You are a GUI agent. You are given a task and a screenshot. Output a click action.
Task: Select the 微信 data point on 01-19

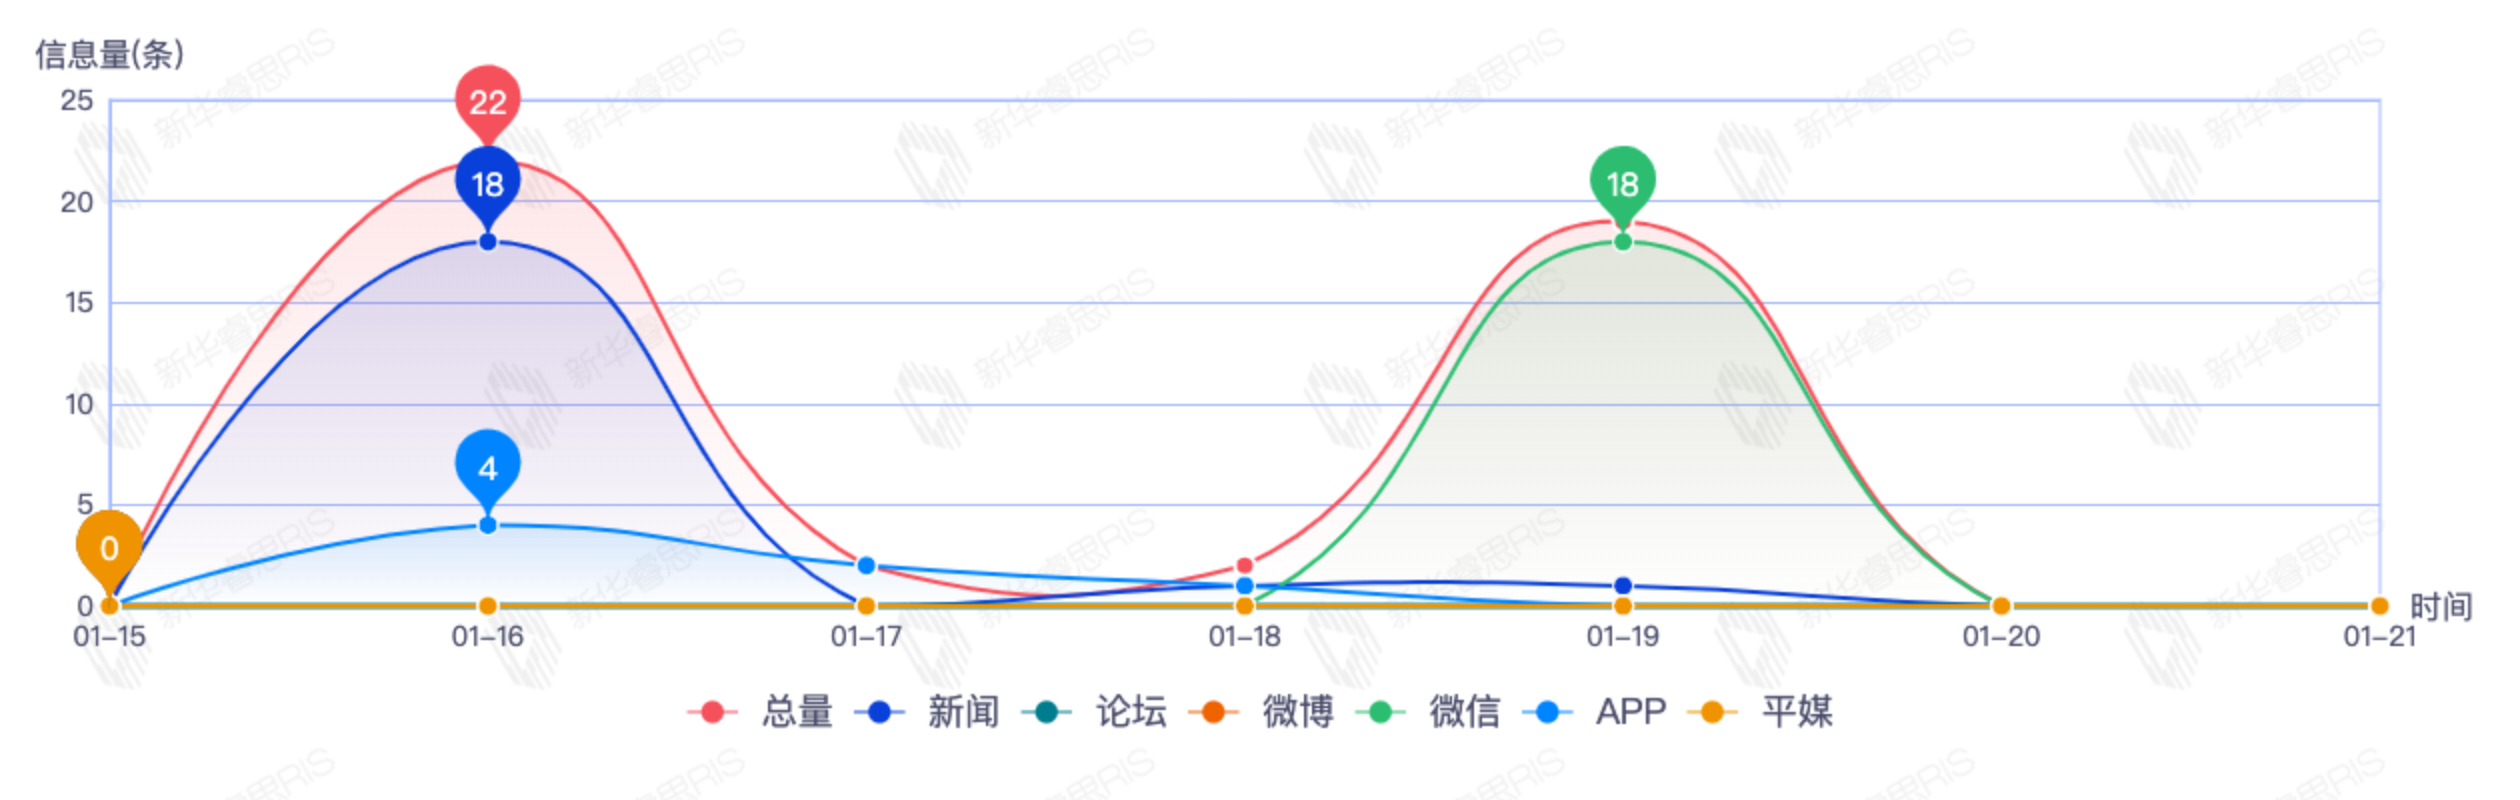(1622, 242)
